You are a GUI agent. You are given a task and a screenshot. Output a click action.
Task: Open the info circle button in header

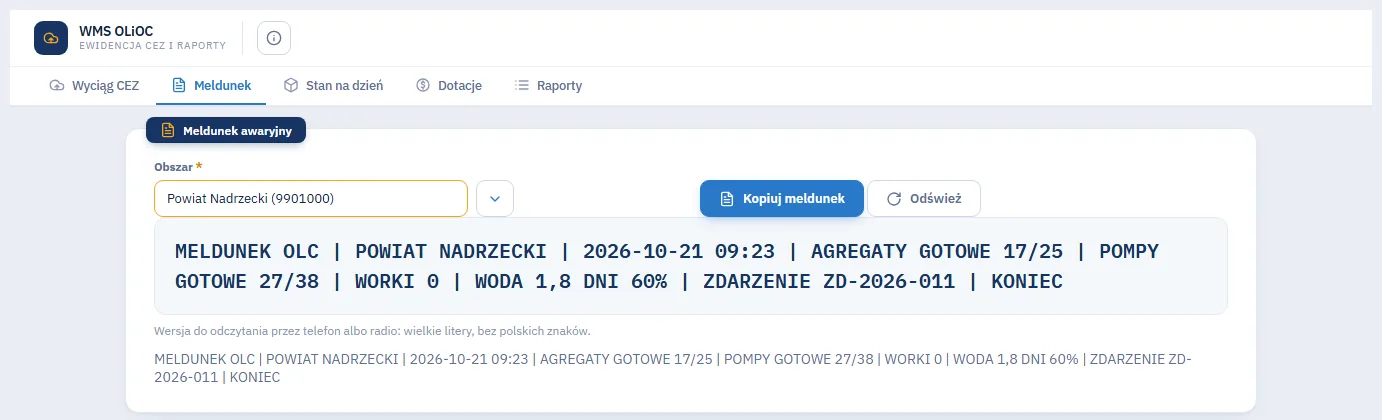click(274, 38)
